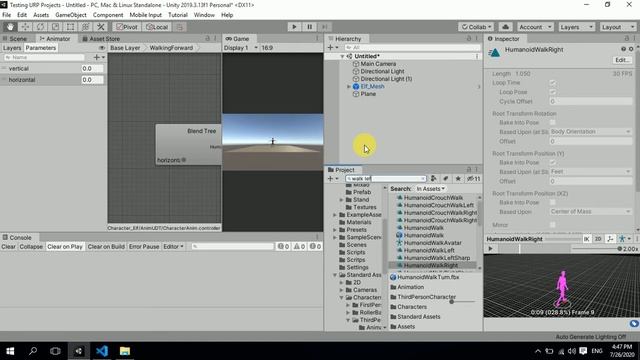Click the favorites star in Project panel
This screenshot has width=640, height=360.
[458, 179]
